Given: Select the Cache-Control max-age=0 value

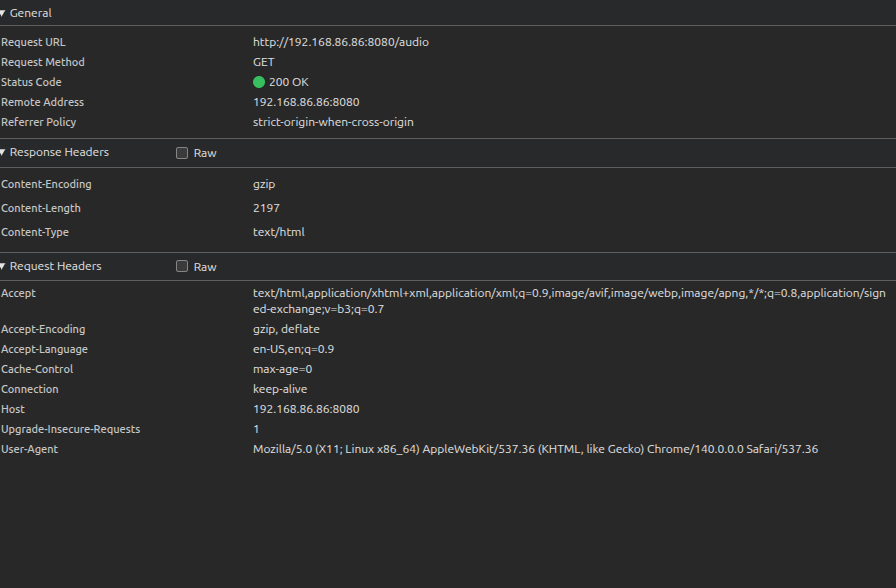Looking at the screenshot, I should pos(282,369).
